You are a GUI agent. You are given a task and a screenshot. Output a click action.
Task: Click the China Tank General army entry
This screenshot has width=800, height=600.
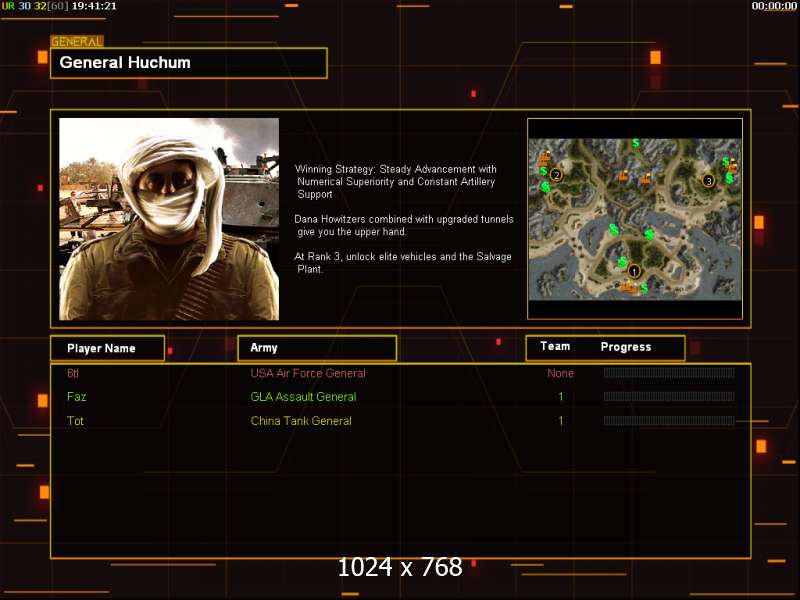(x=301, y=421)
